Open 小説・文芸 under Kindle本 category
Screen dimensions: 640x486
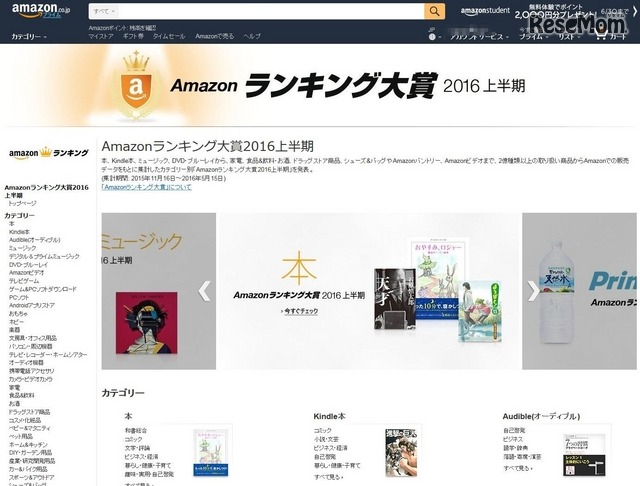327,439
